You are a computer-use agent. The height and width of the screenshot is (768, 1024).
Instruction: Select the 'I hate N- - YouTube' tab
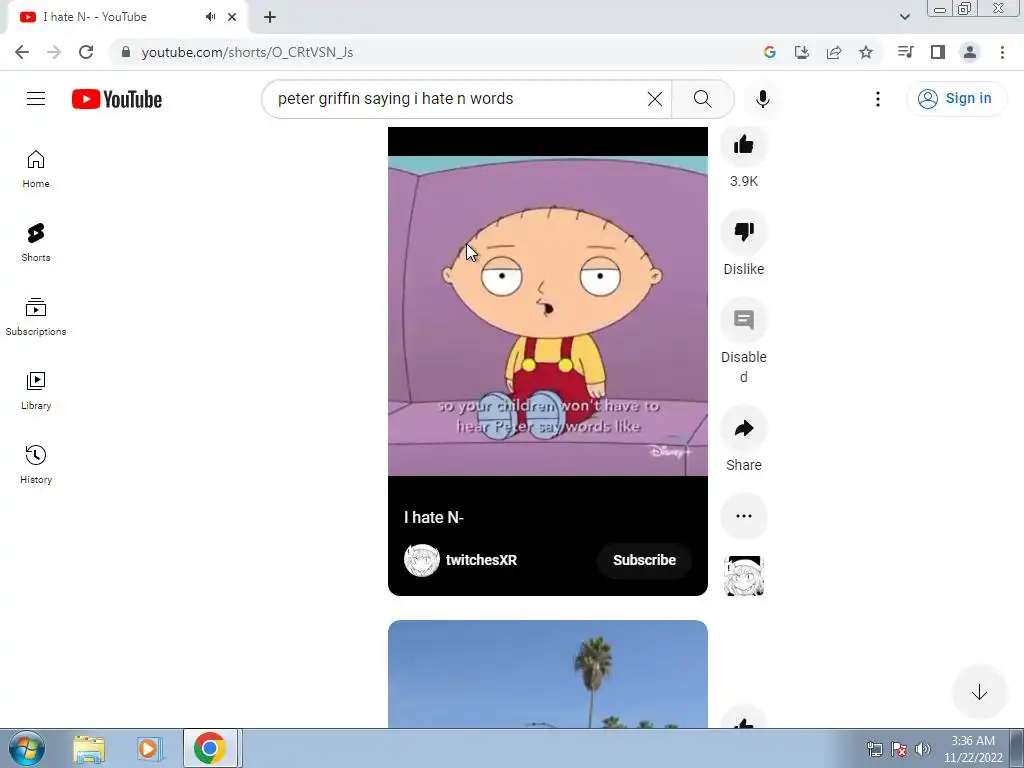127,17
